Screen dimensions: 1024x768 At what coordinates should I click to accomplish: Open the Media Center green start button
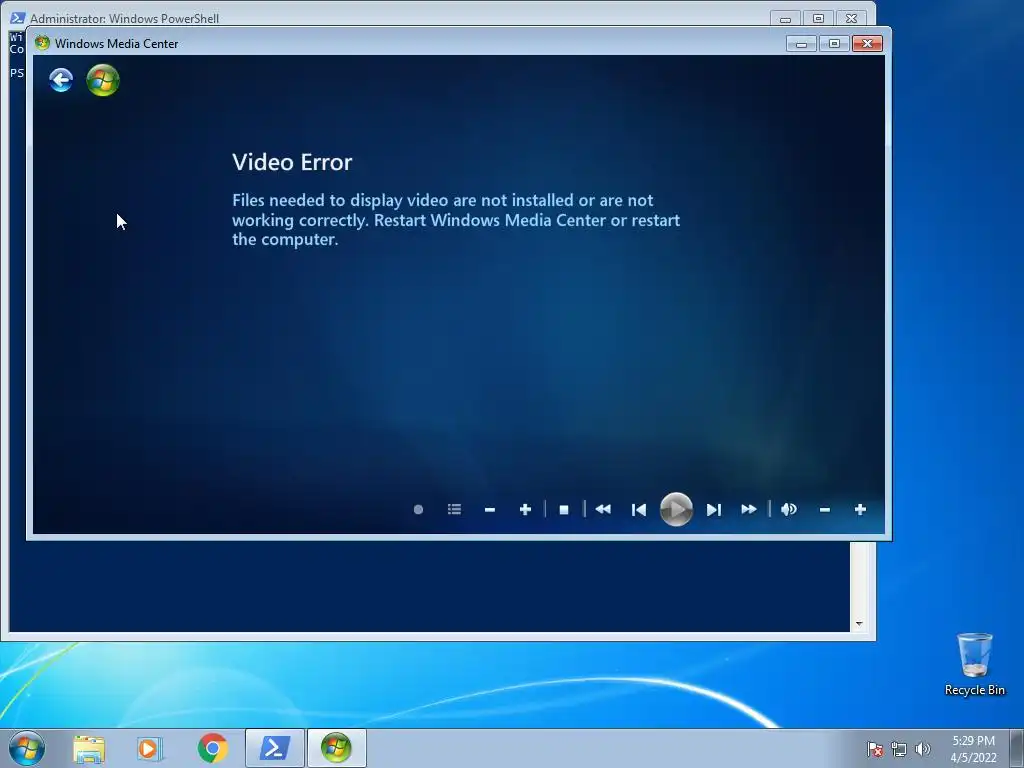pos(103,80)
